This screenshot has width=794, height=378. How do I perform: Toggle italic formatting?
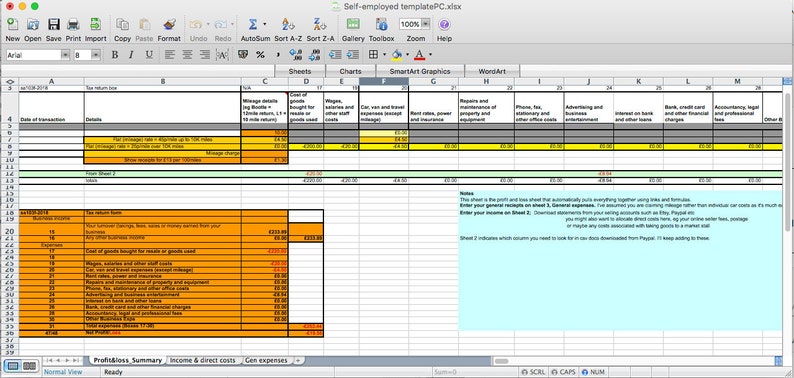[x=132, y=55]
